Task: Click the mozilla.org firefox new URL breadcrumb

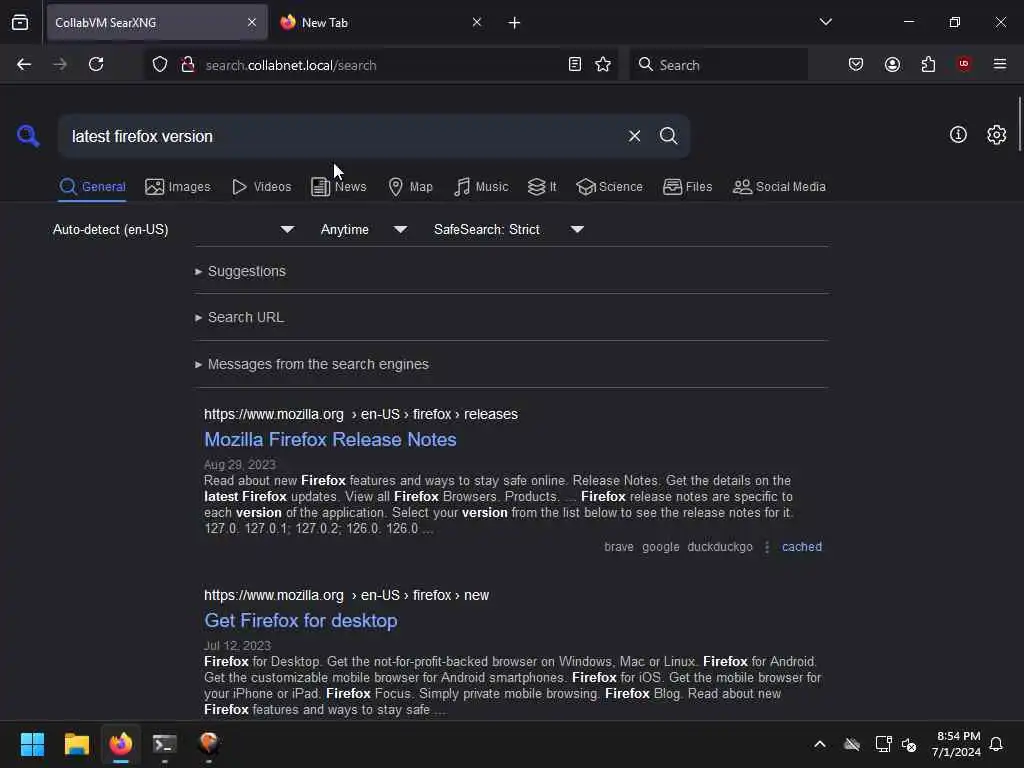Action: [x=346, y=596]
